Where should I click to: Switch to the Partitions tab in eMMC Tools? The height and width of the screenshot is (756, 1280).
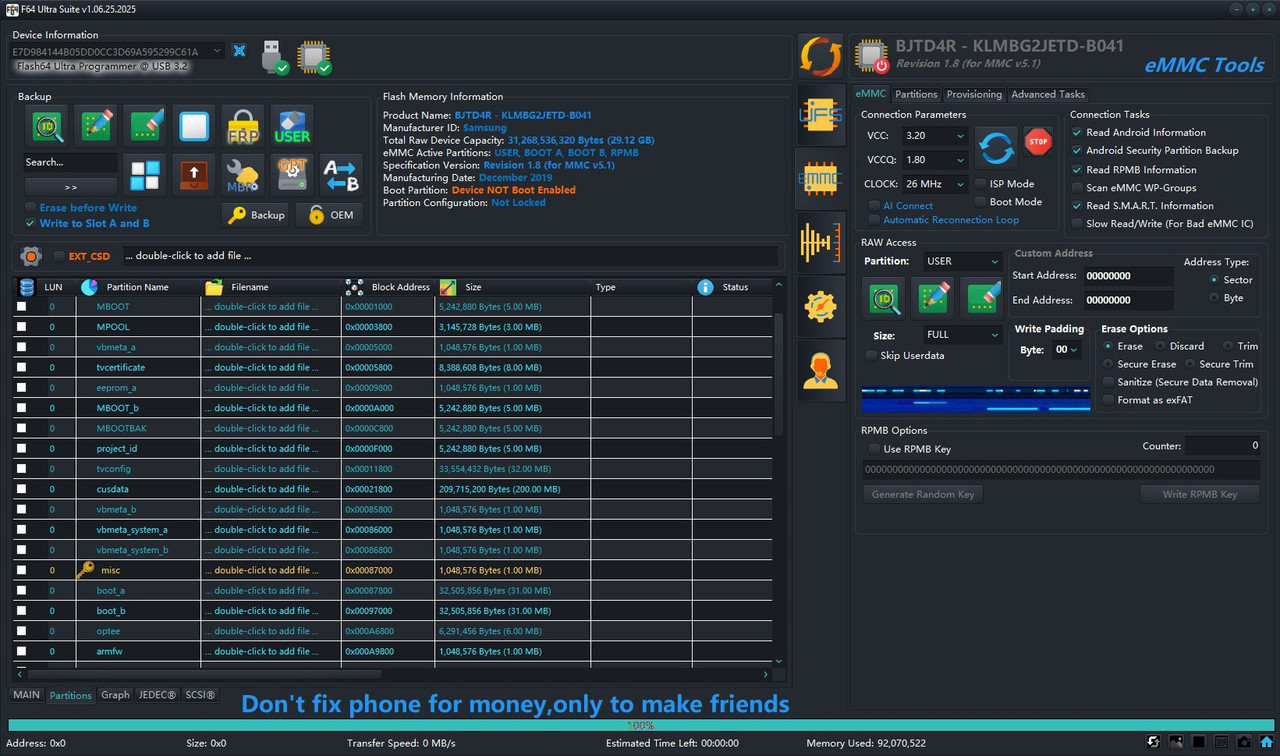click(x=916, y=94)
